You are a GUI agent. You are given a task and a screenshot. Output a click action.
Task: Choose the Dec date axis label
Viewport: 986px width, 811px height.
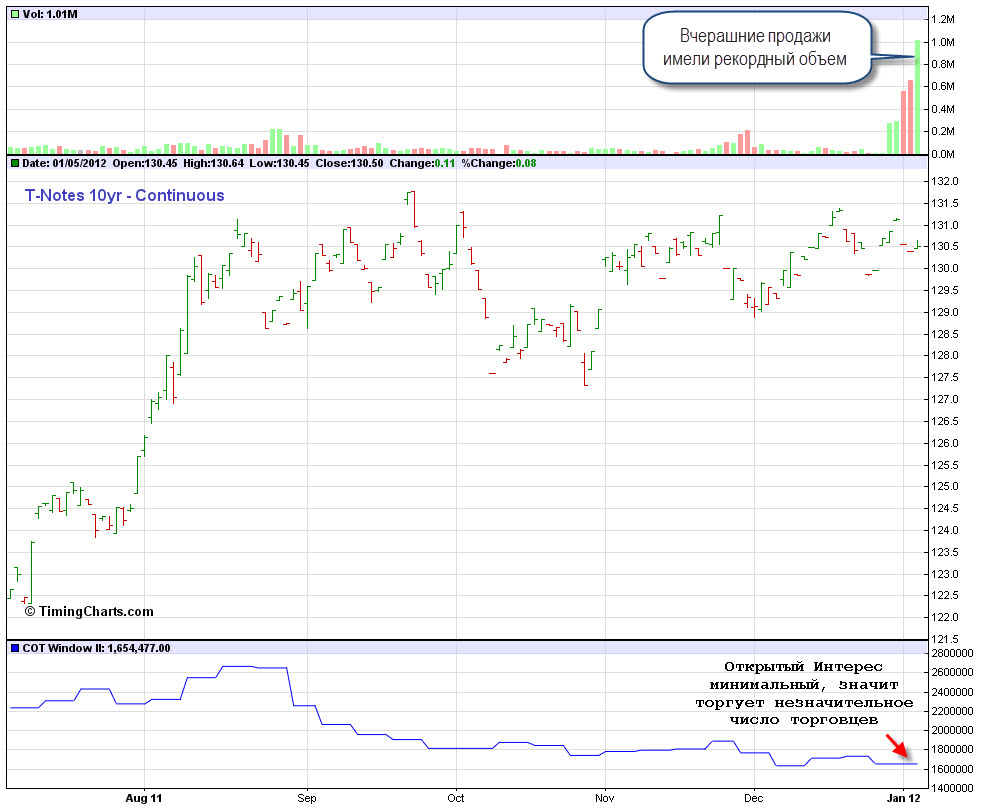pos(753,798)
